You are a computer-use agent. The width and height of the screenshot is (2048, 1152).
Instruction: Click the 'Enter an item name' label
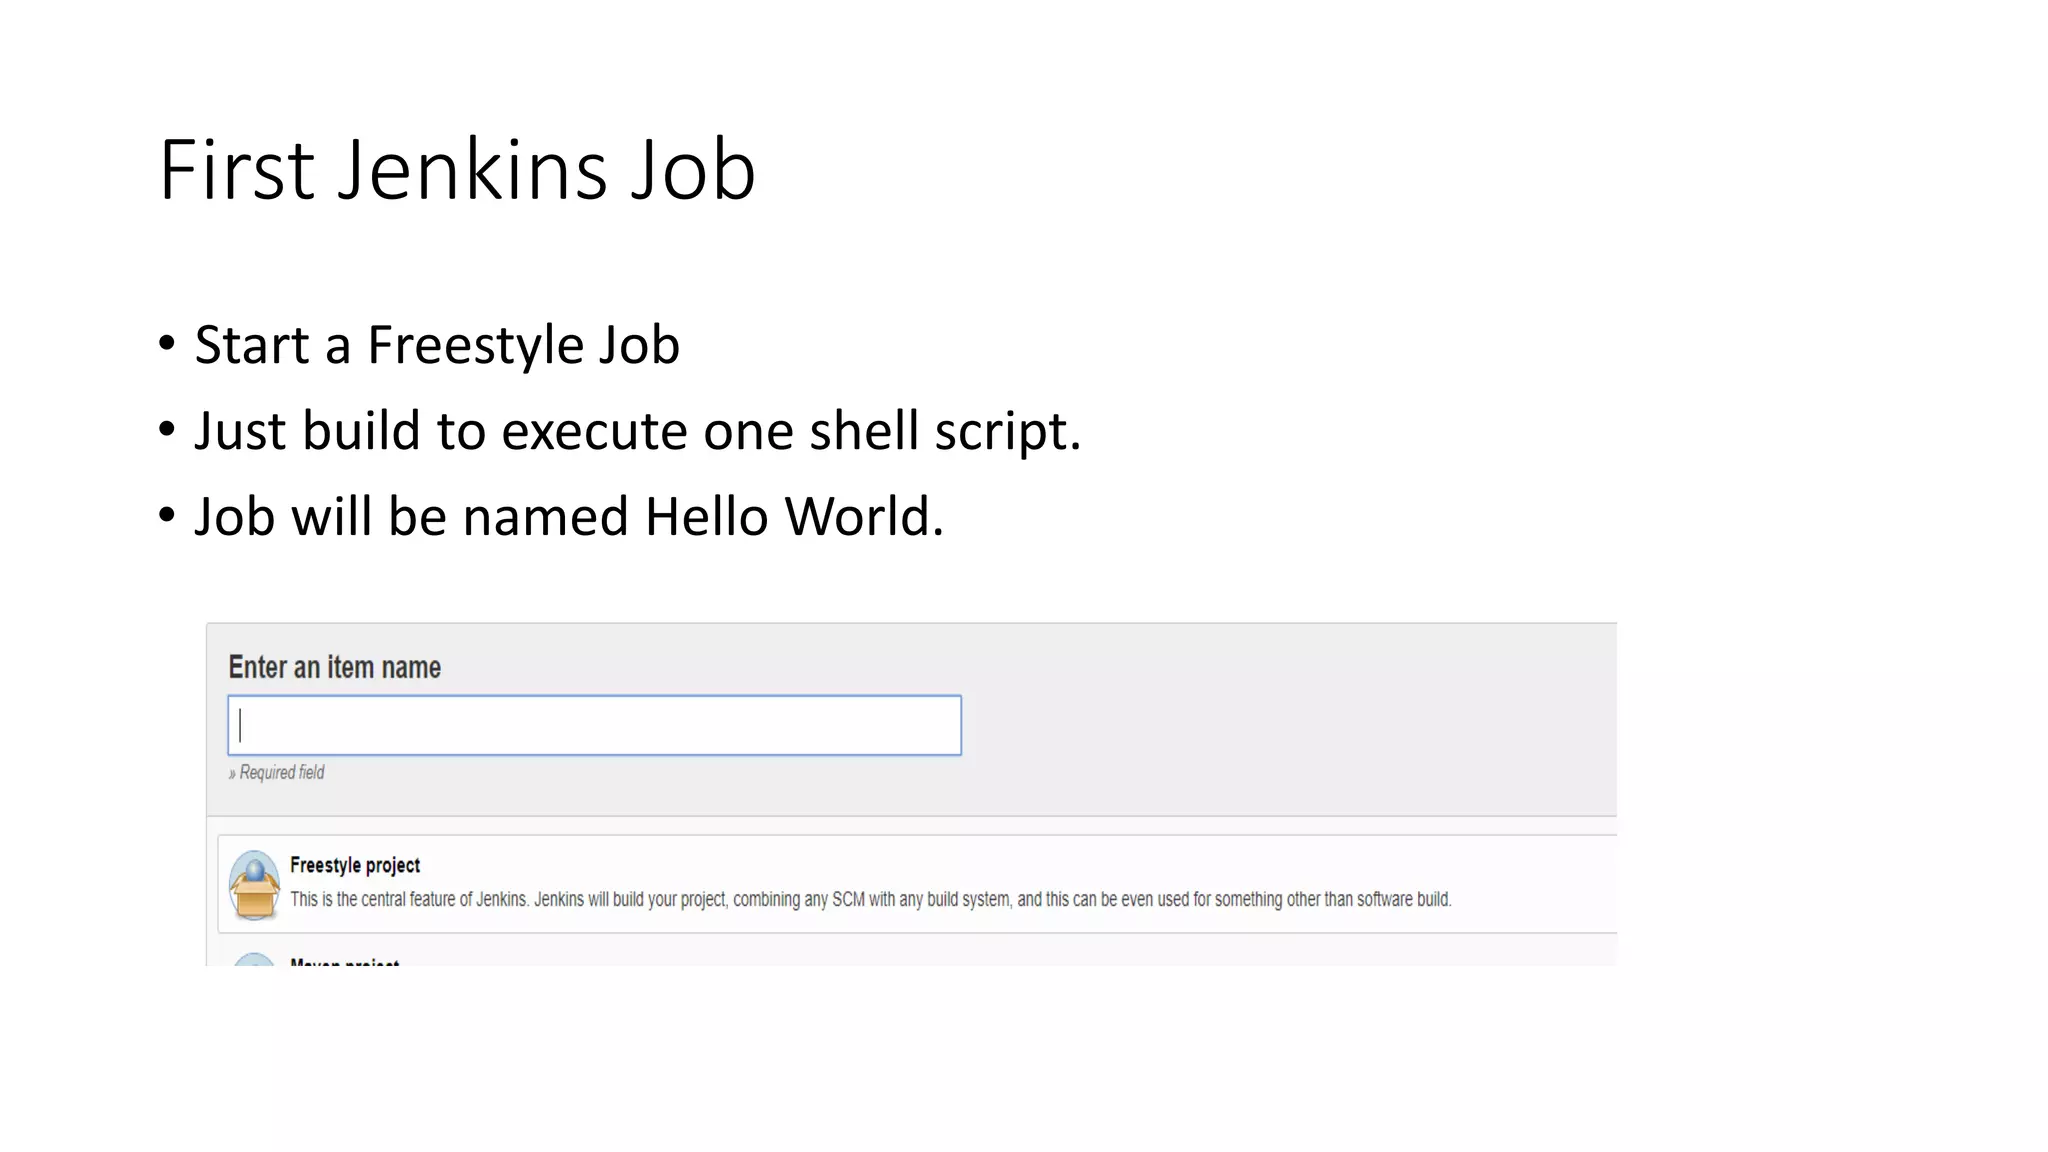click(334, 667)
